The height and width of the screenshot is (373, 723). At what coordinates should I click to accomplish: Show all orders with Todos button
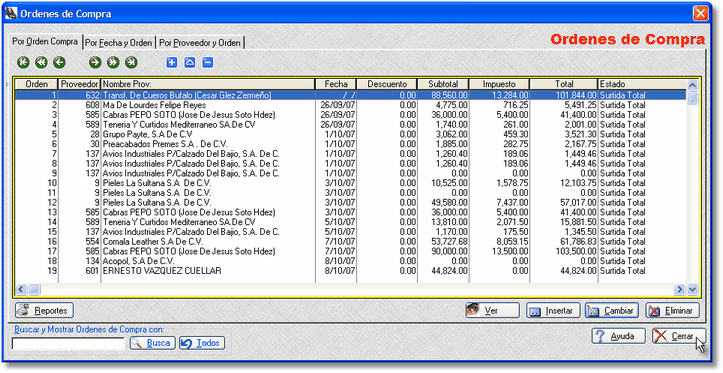(202, 343)
